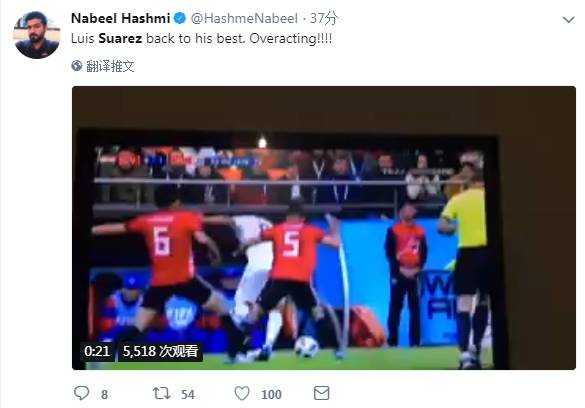Click the globe icon beside translate

pyautogui.click(x=77, y=66)
